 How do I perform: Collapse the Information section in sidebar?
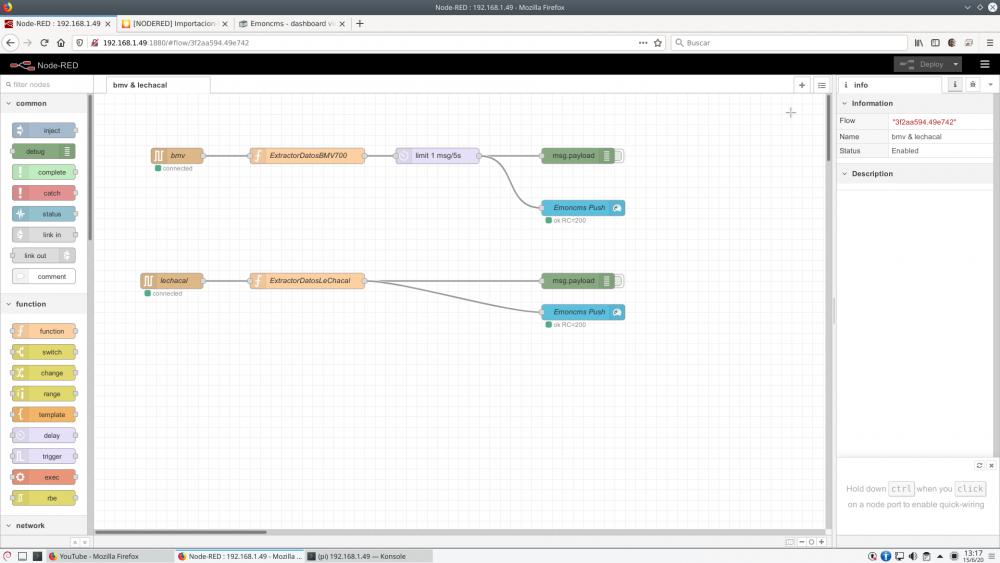click(915, 103)
